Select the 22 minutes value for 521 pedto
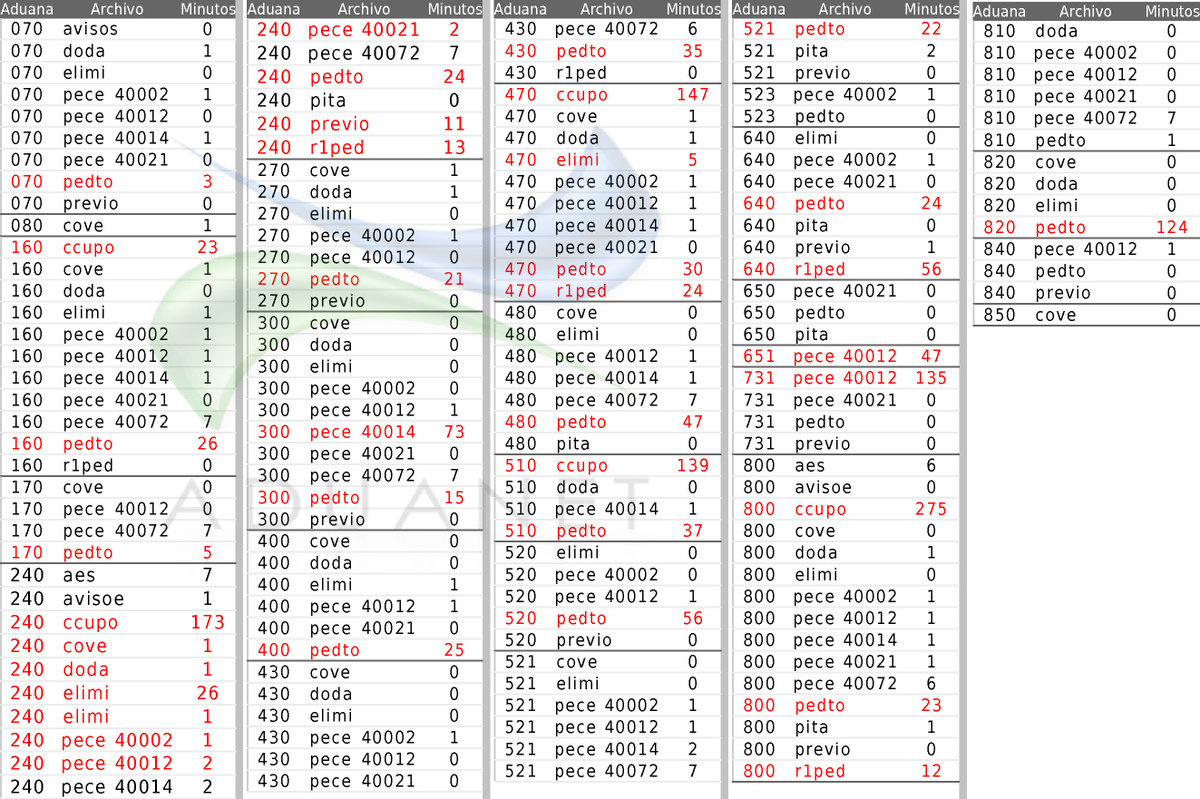Screen dimensions: 1200x799 [931, 29]
